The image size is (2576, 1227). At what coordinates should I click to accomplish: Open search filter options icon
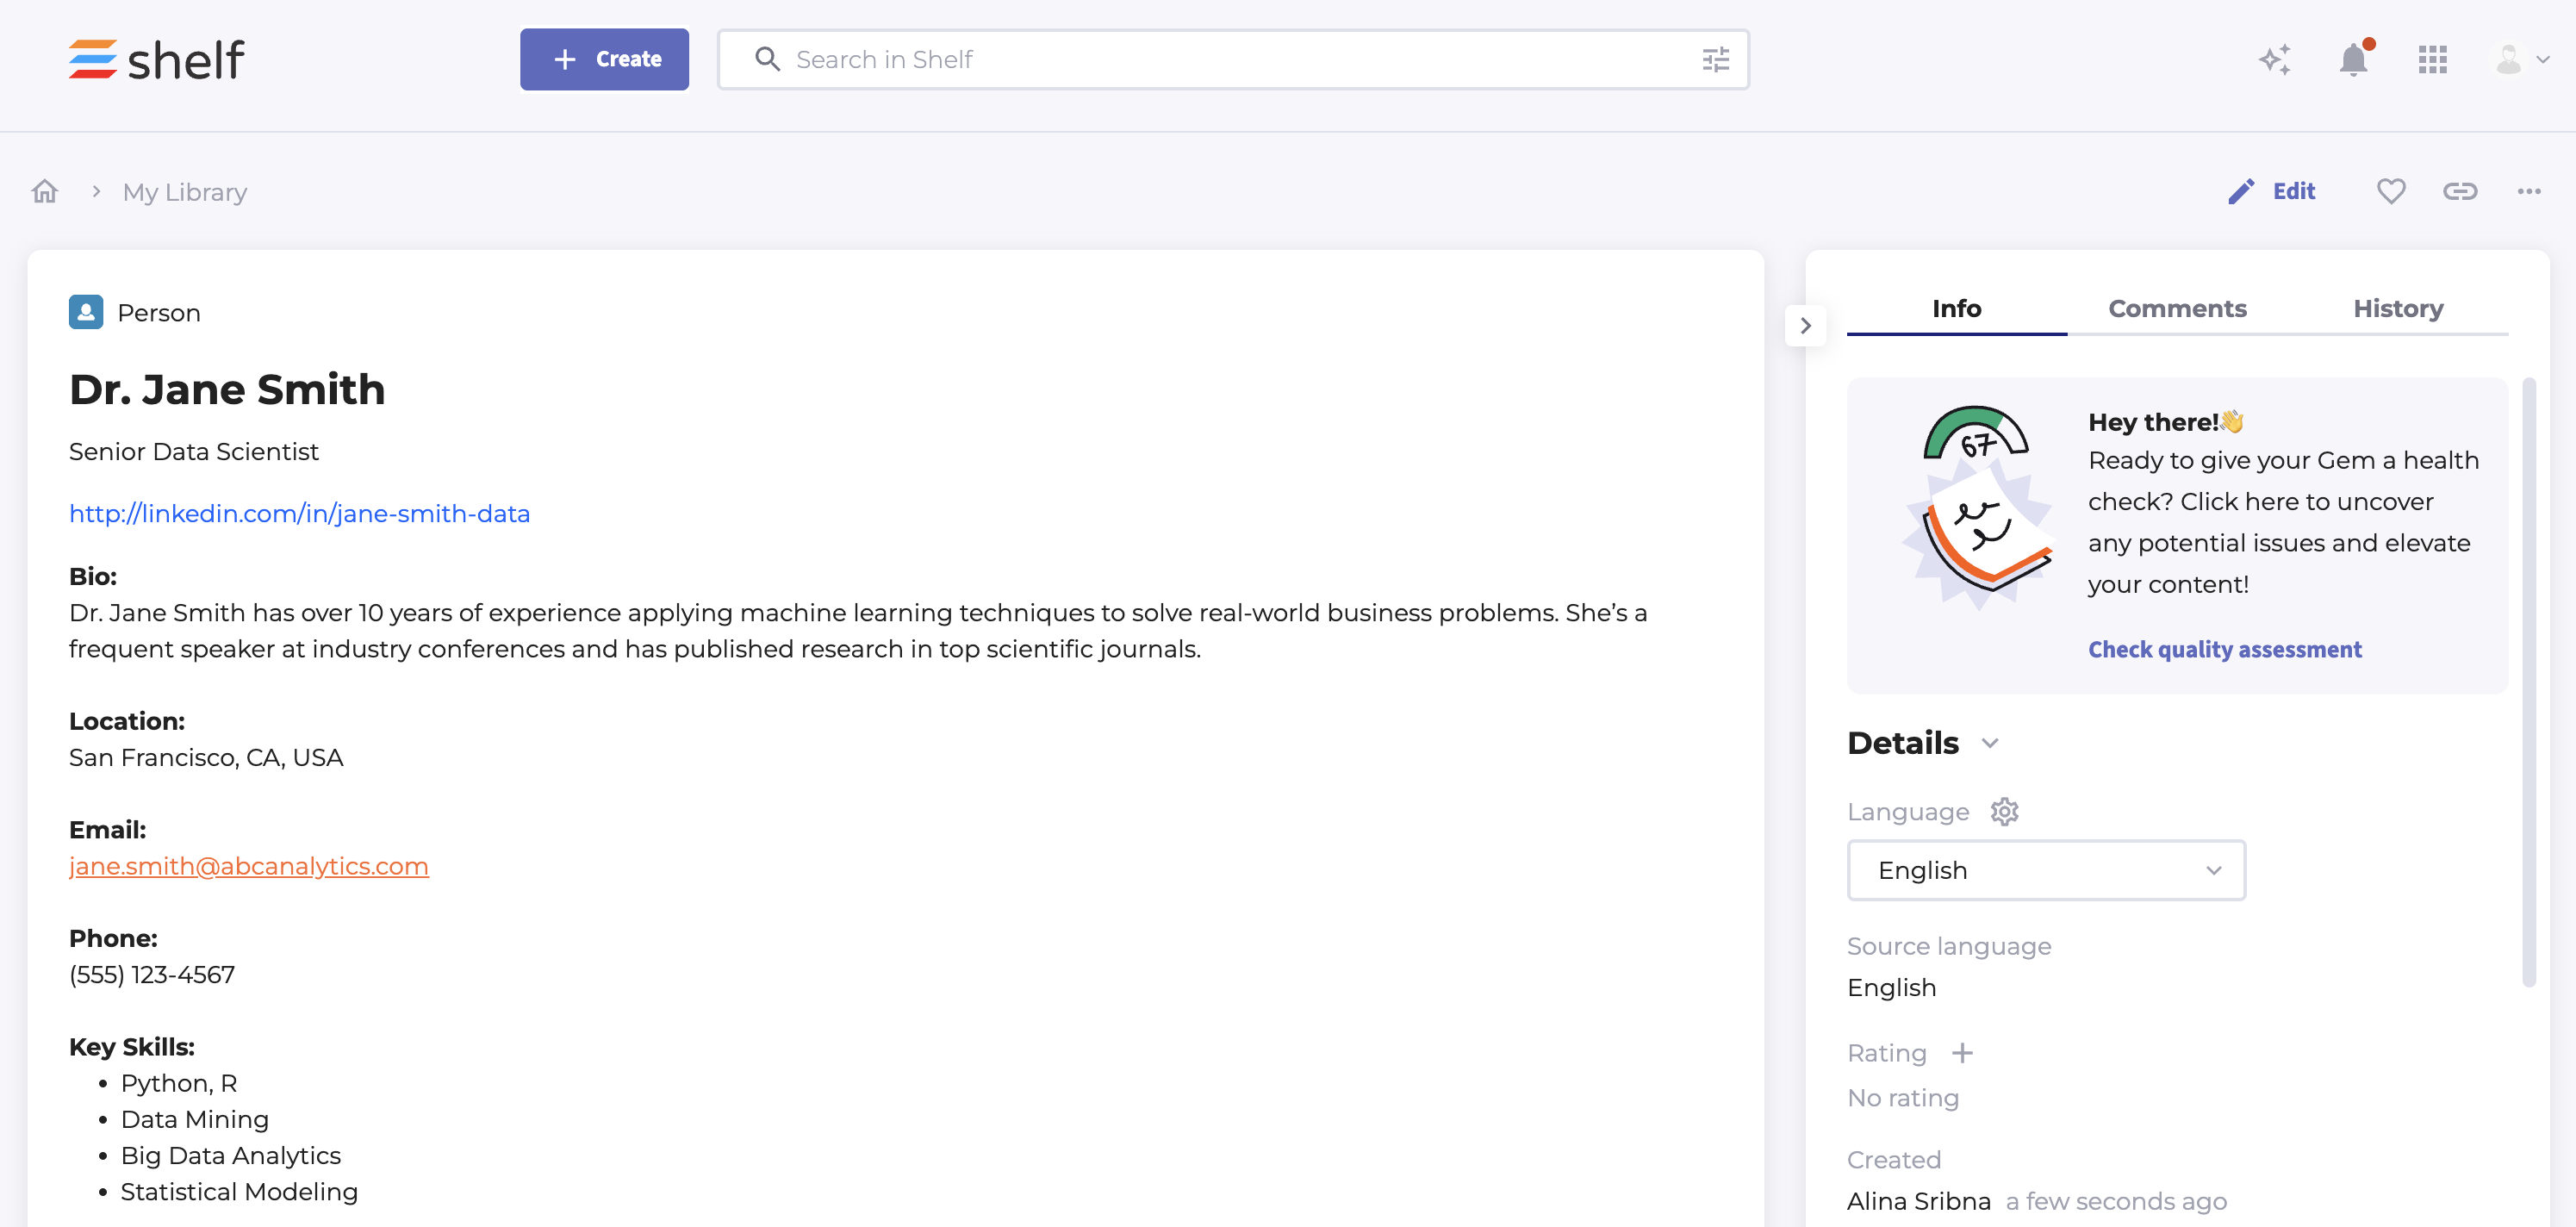tap(1715, 60)
